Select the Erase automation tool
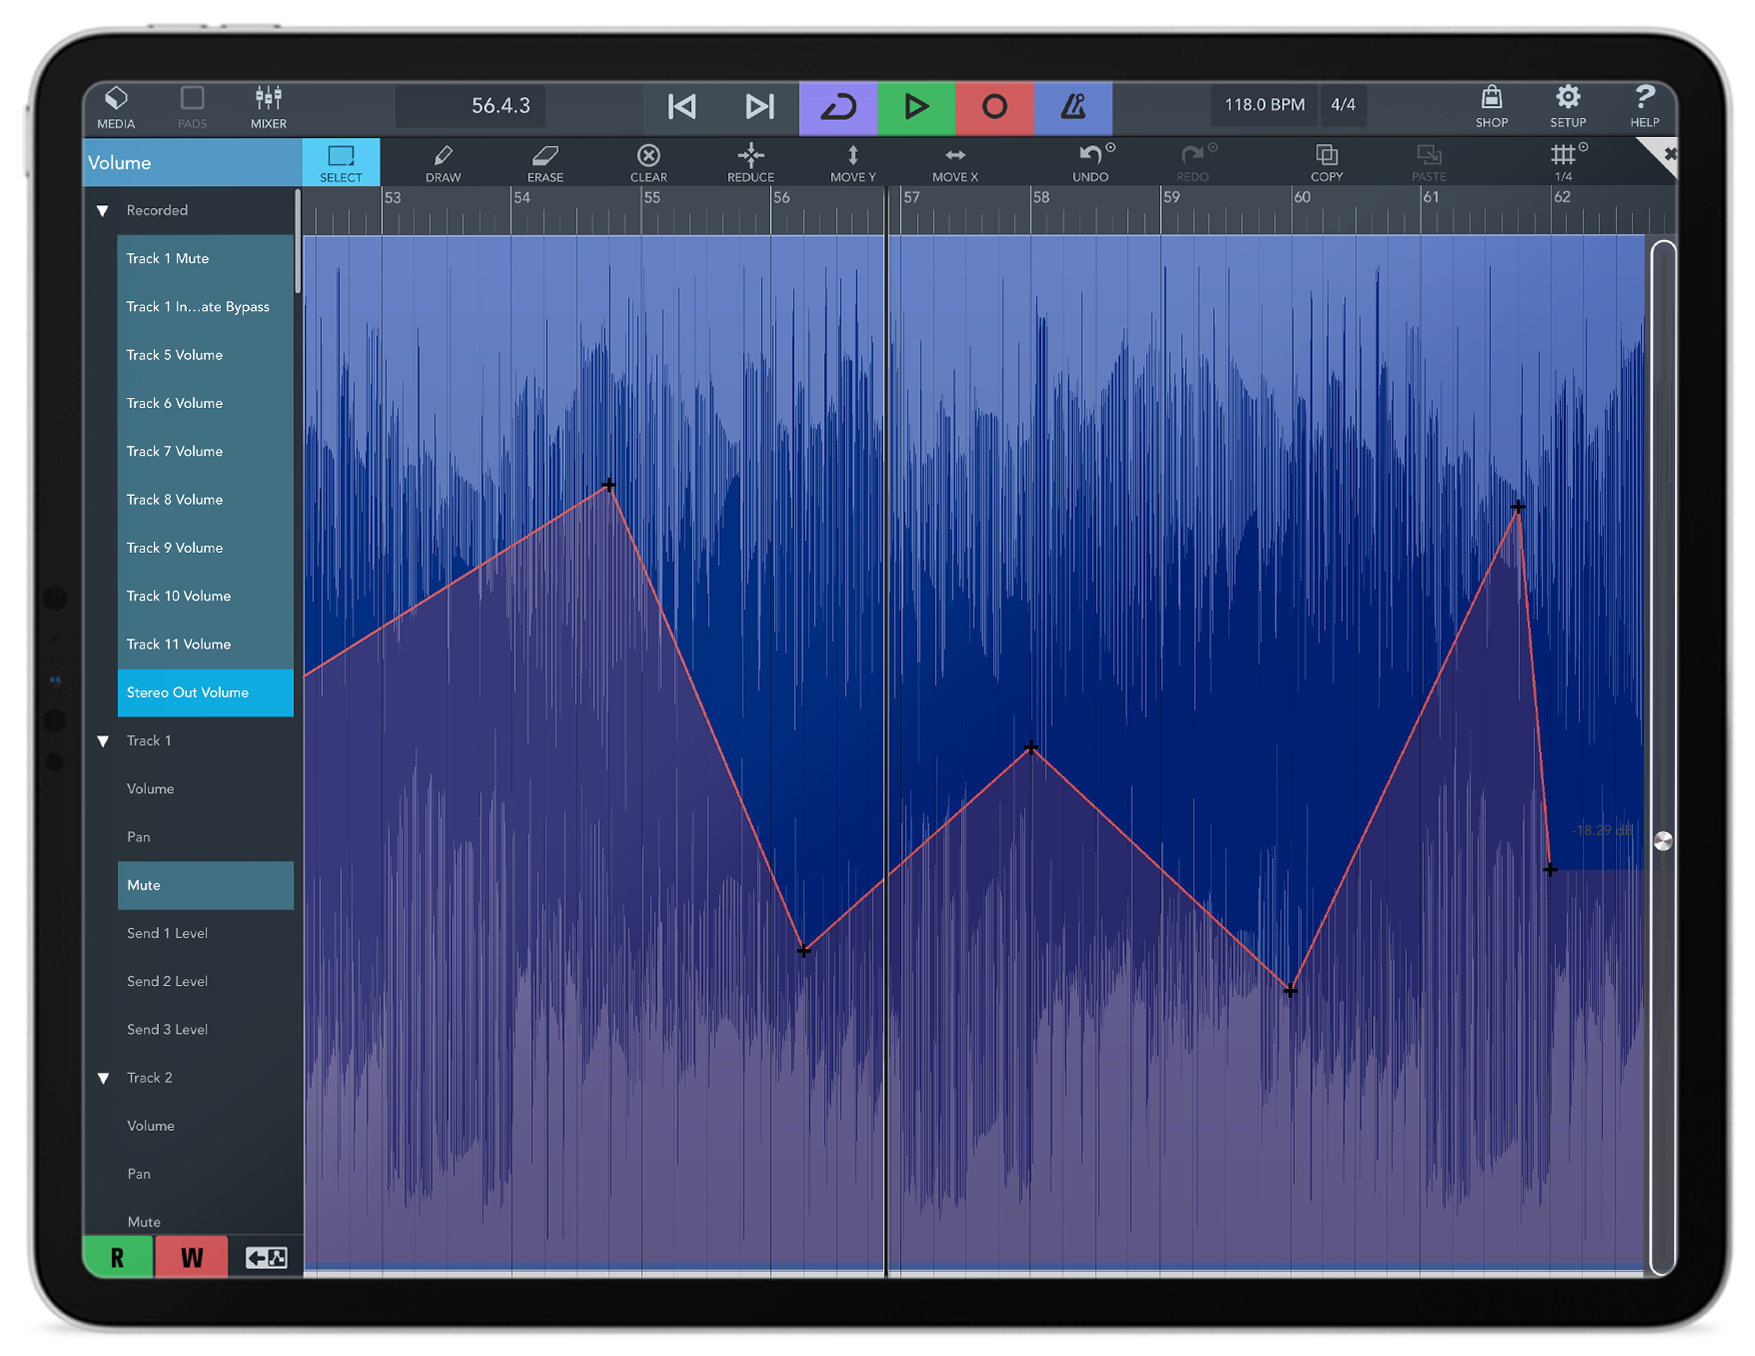This screenshot has width=1755, height=1356. (x=544, y=162)
